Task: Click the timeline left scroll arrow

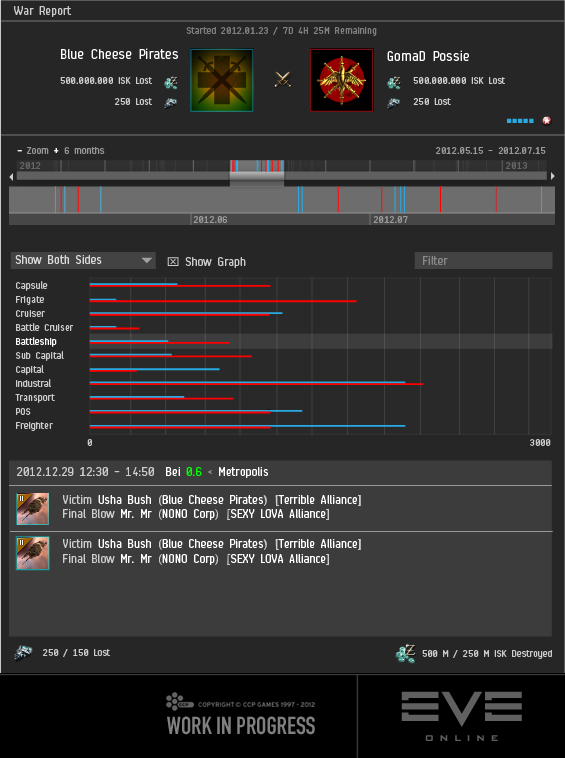Action: 12,177
